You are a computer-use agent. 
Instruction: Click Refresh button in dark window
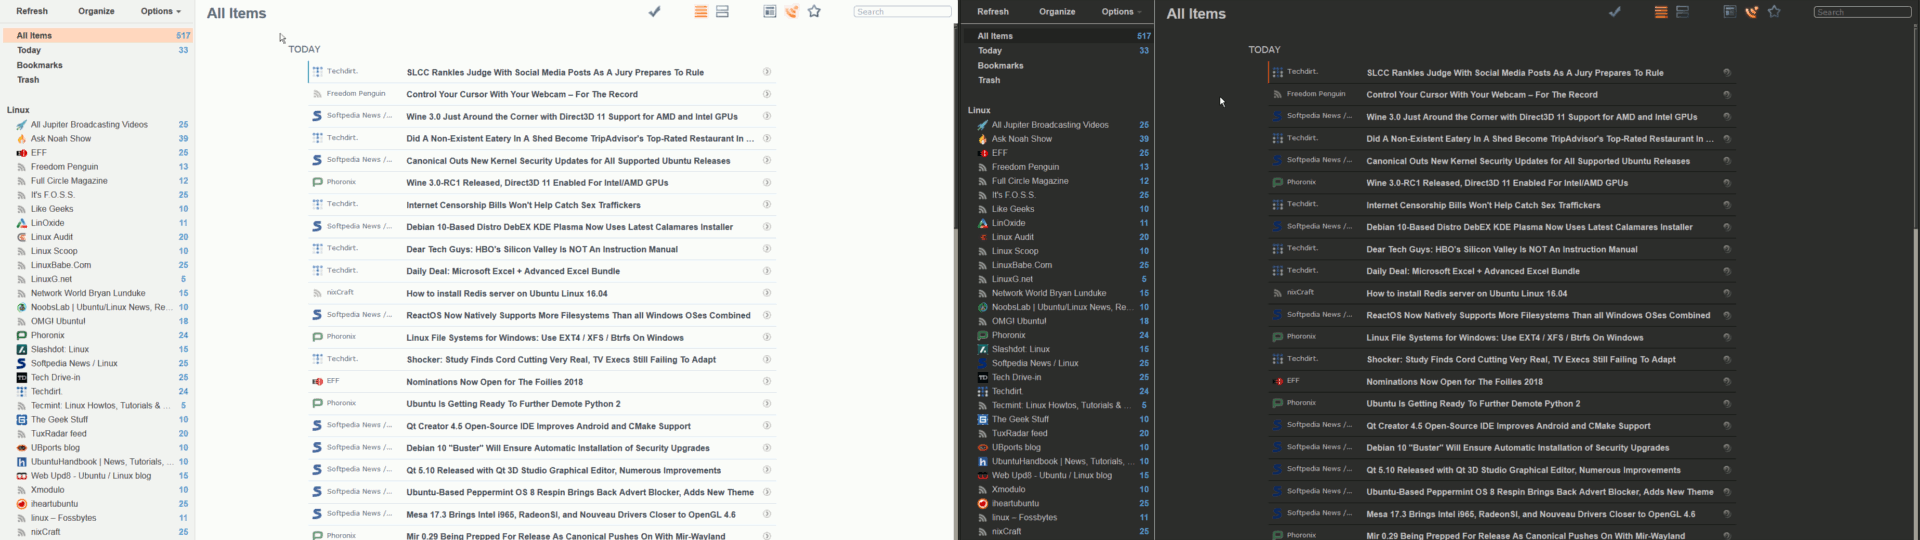click(x=992, y=11)
